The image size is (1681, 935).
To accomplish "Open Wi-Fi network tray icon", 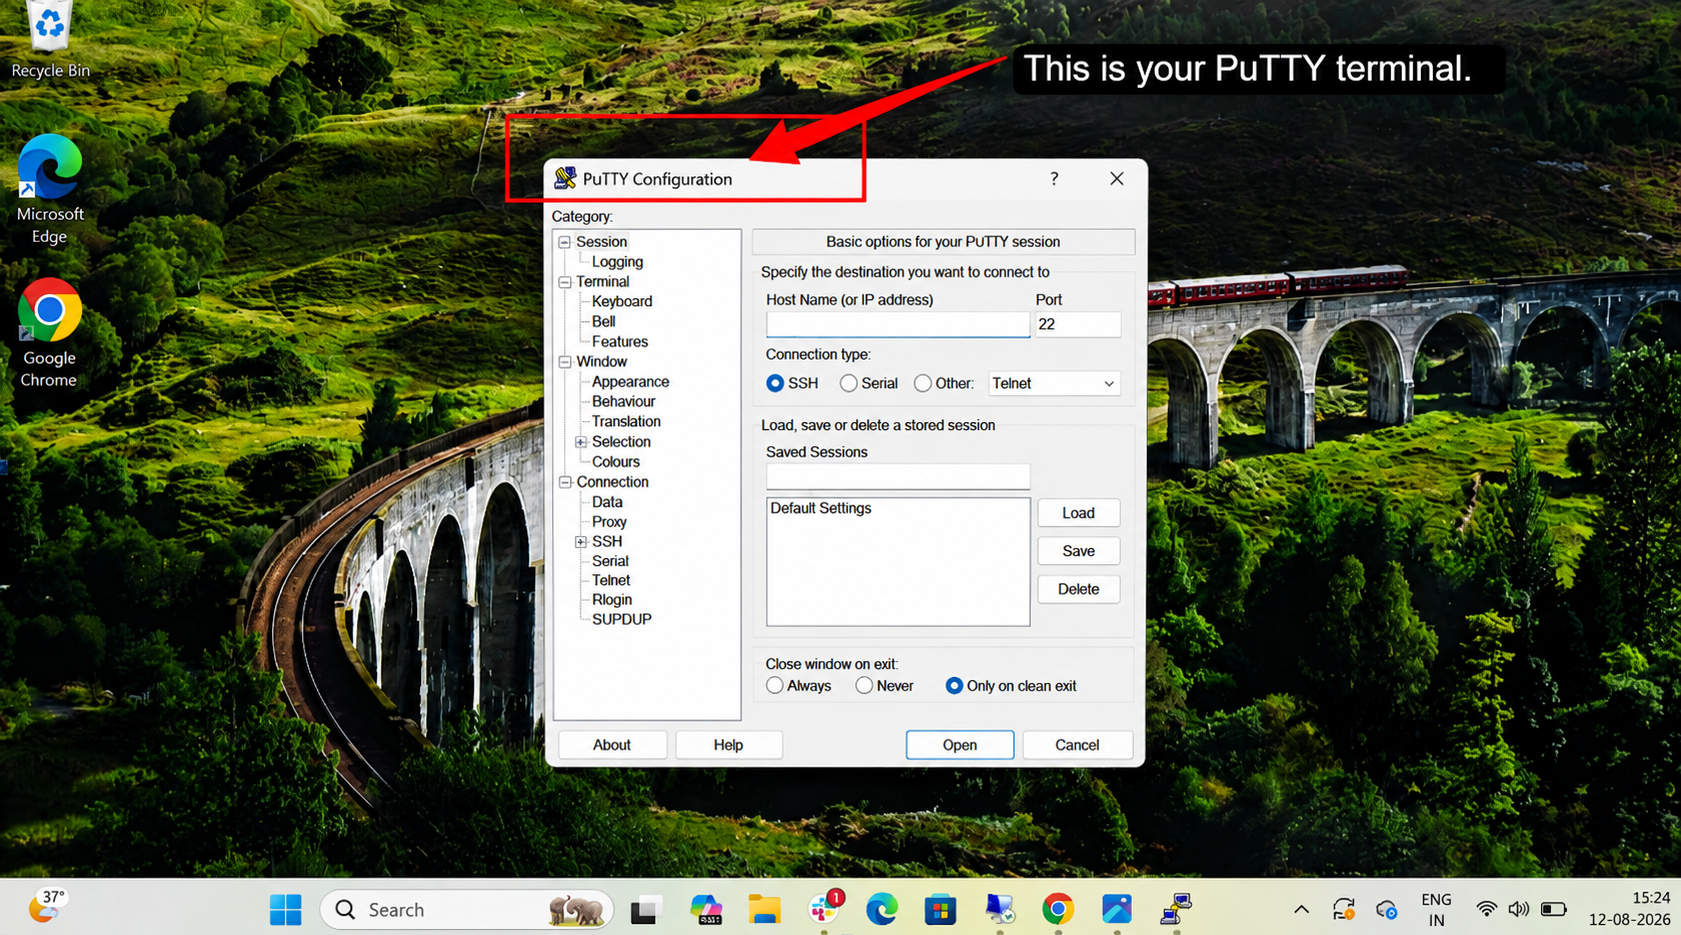I will click(1486, 909).
